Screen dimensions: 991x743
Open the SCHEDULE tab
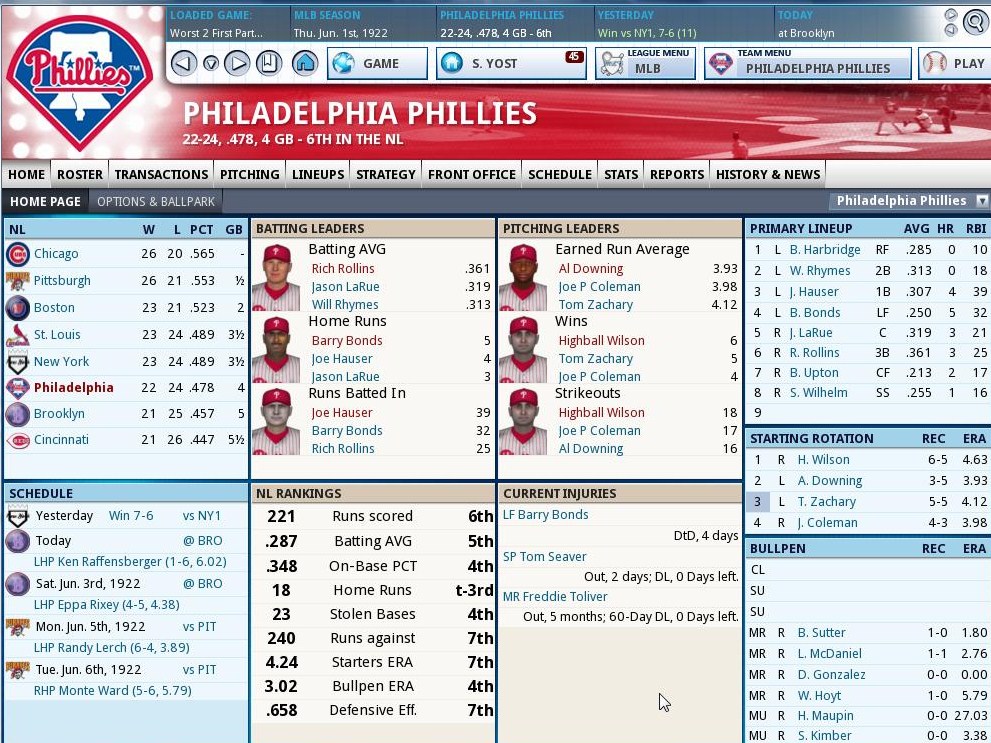pos(560,175)
